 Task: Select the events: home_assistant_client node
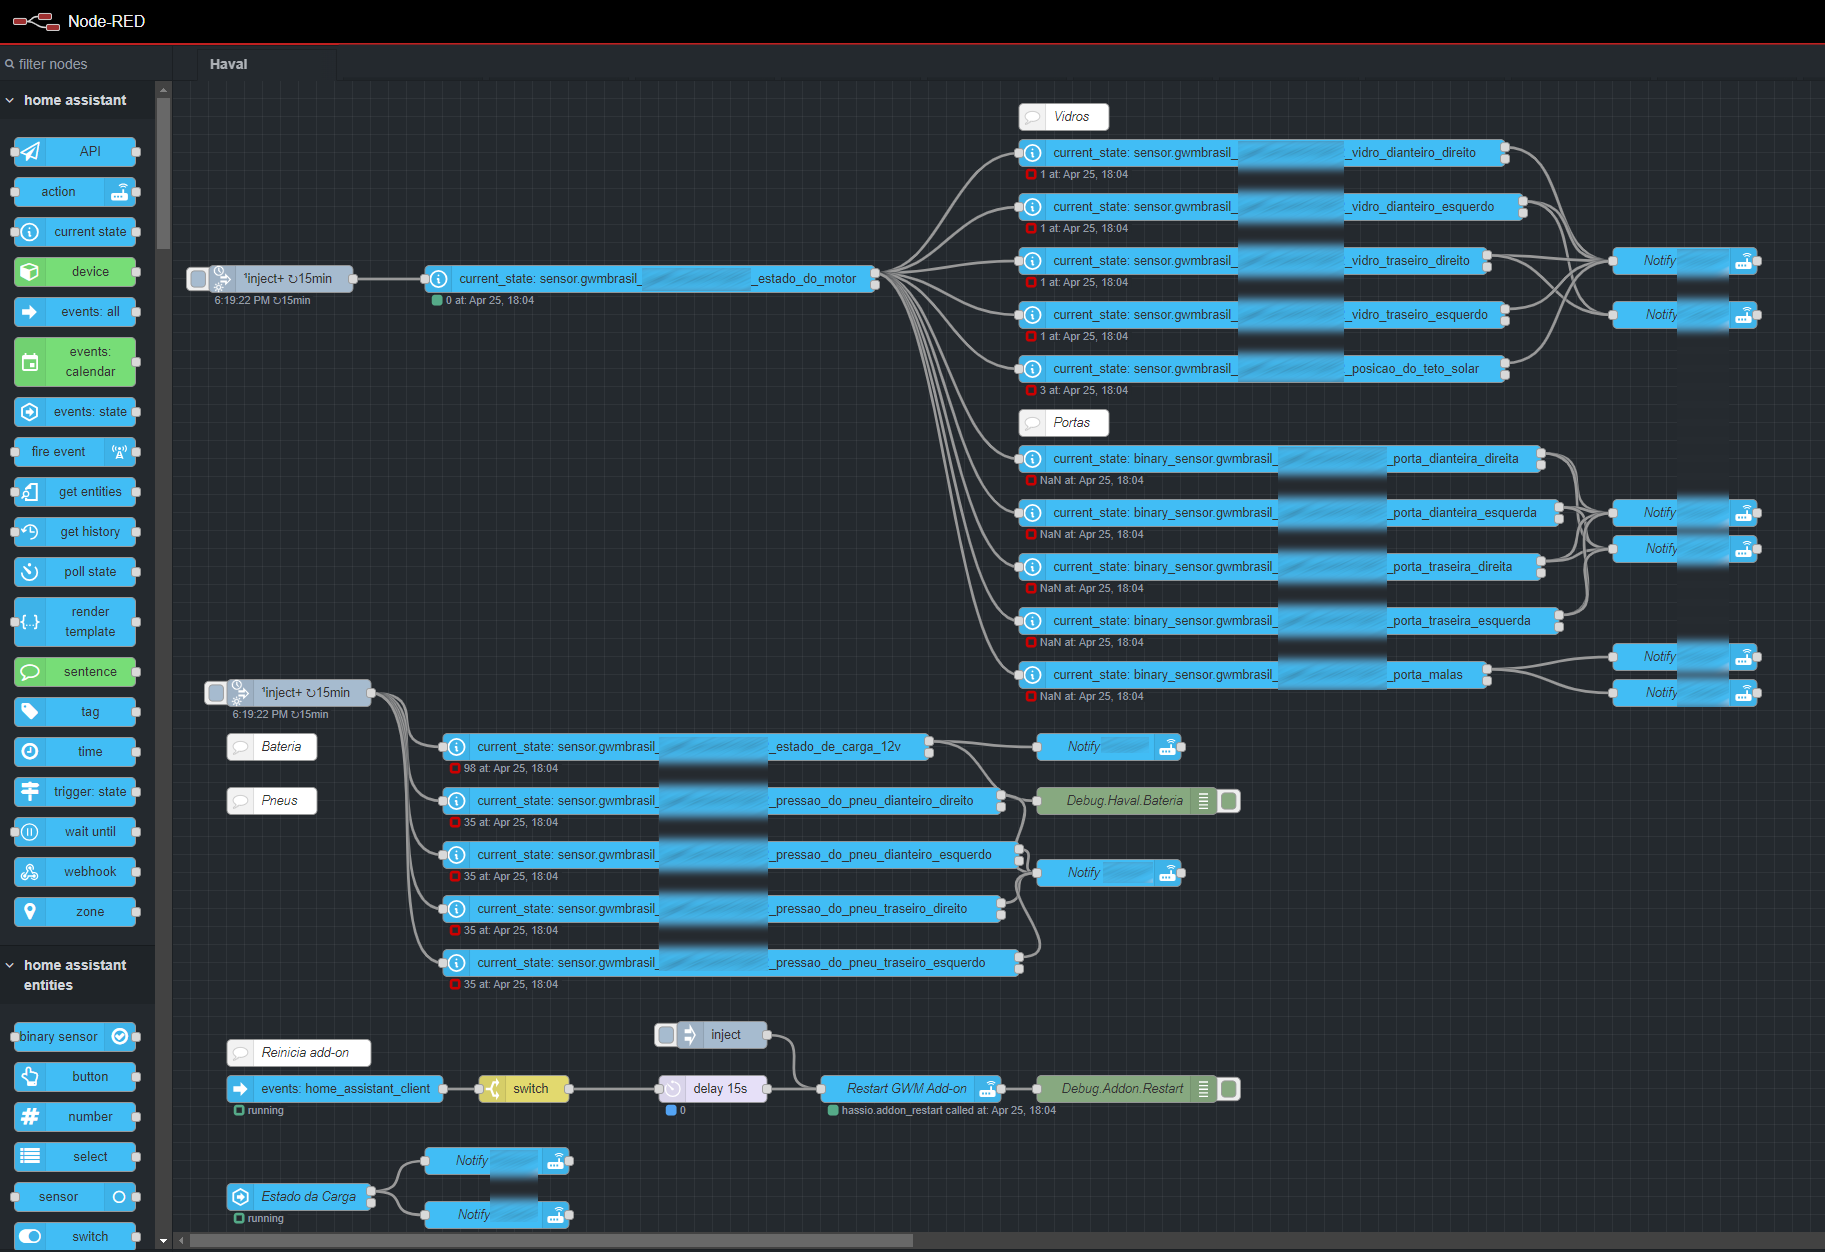(335, 1089)
